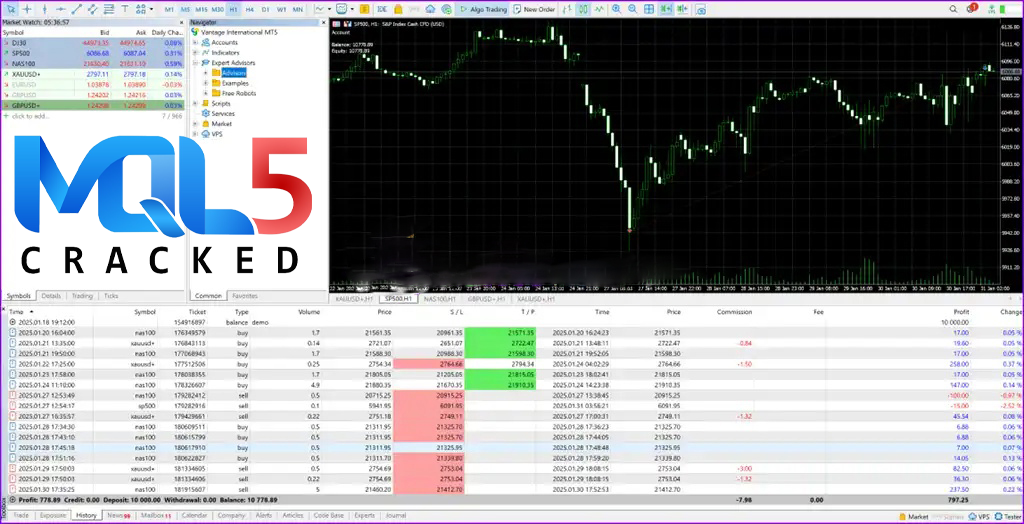This screenshot has height=524, width=1024.
Task: Open the Symbols tab
Action: click(18, 296)
